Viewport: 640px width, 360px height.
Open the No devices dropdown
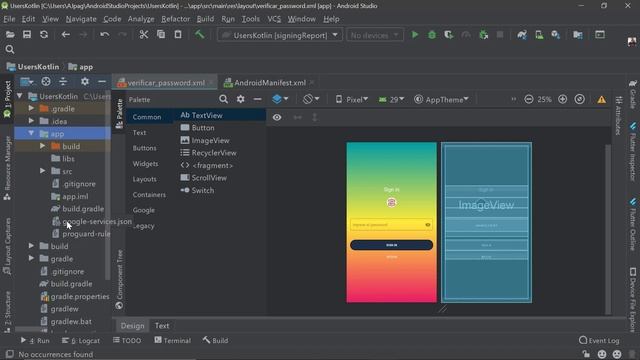tap(375, 35)
